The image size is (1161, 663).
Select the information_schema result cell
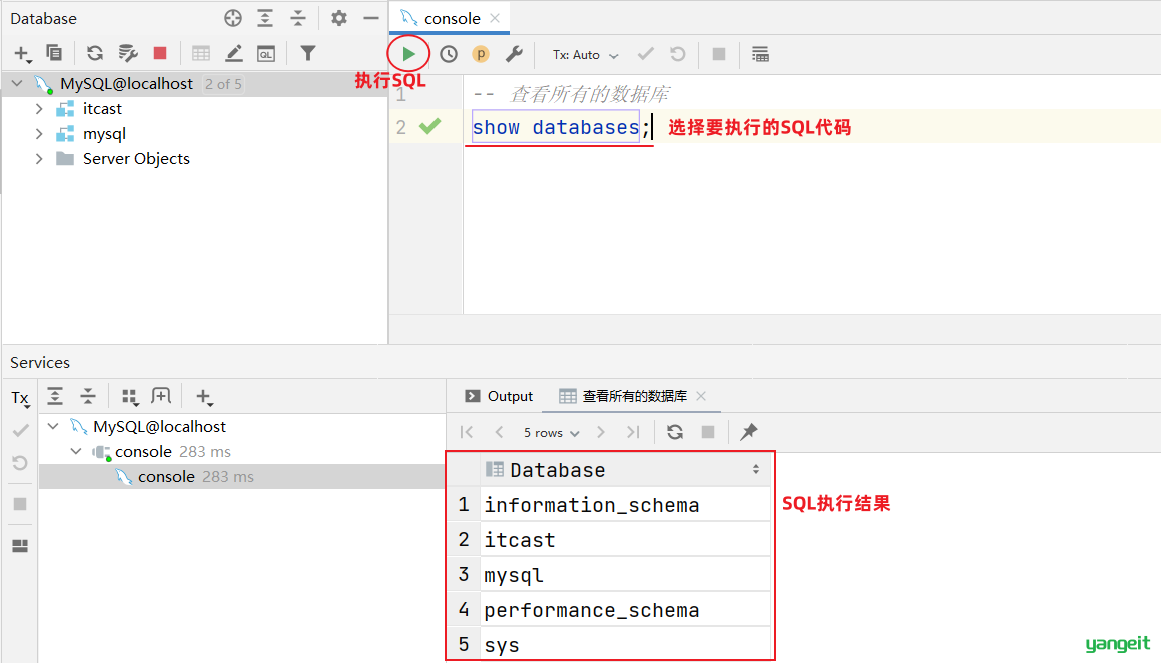coord(625,505)
